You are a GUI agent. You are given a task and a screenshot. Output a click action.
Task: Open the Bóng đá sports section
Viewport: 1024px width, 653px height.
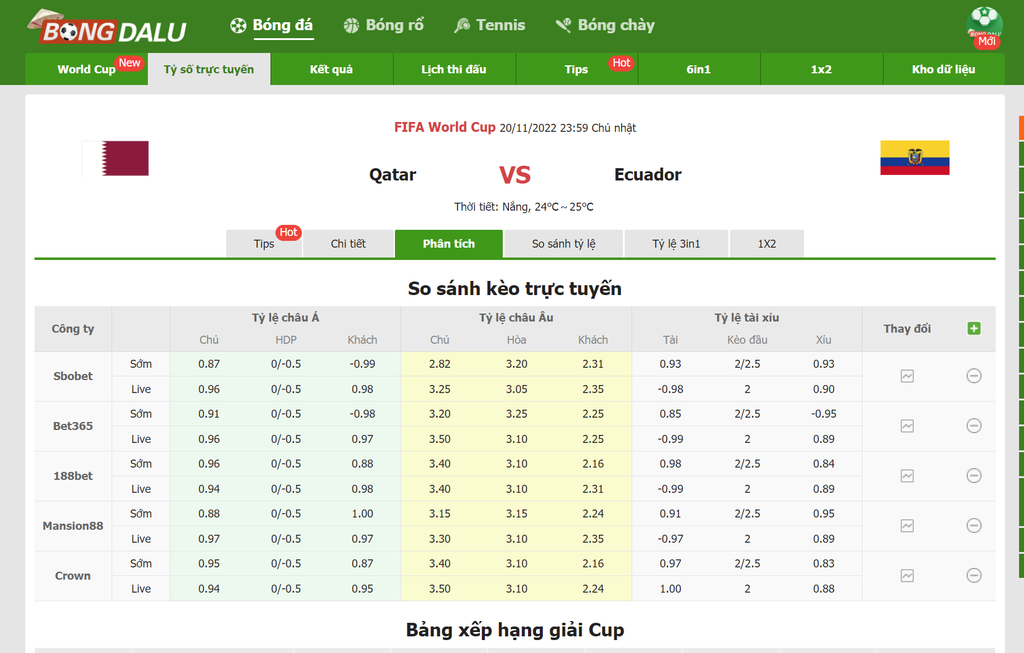click(272, 25)
